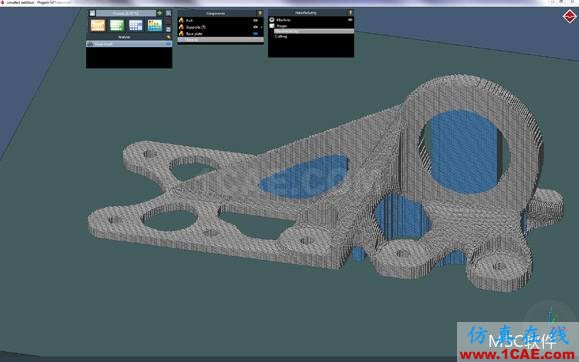Select the Base plate row in Components
The width and height of the screenshot is (579, 362).
[x=220, y=34]
